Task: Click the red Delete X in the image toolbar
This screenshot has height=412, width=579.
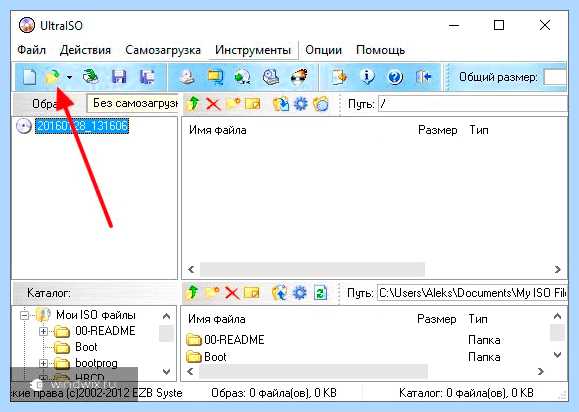Action: coord(213,104)
